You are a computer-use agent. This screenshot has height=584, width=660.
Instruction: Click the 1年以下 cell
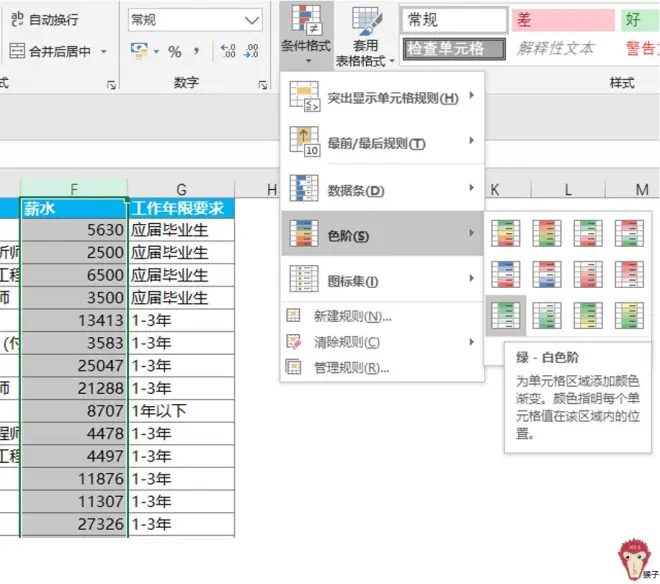coord(181,411)
